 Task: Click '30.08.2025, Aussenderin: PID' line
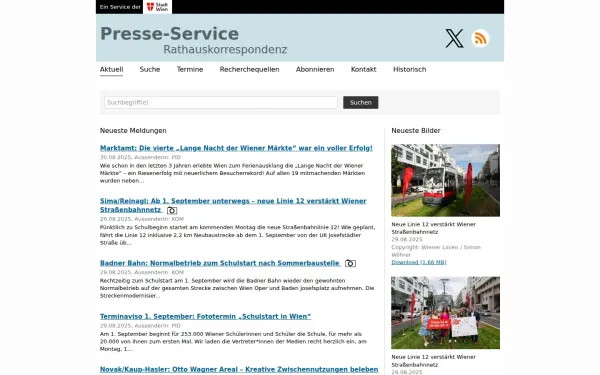[140, 157]
